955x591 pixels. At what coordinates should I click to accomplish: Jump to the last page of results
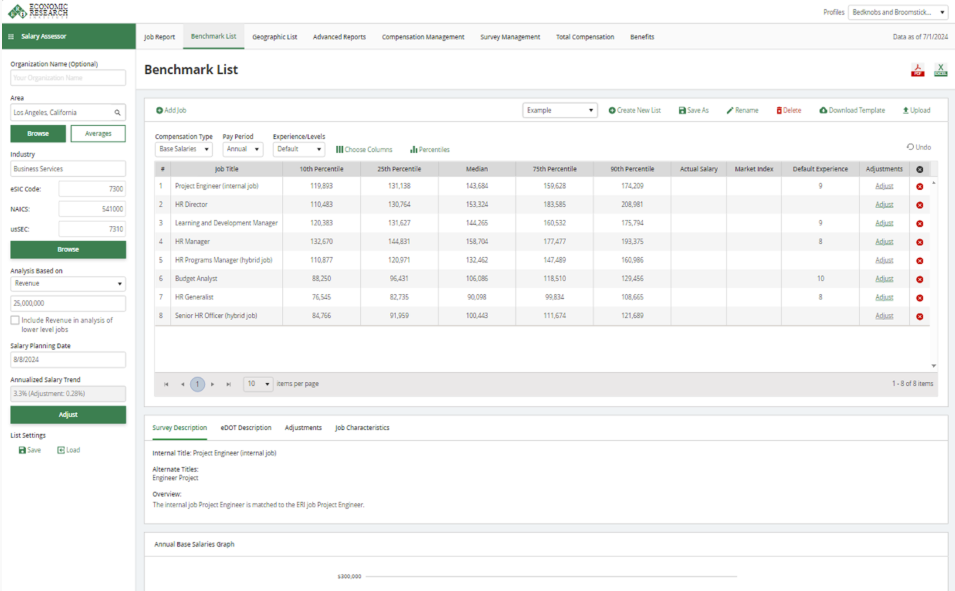[228, 384]
